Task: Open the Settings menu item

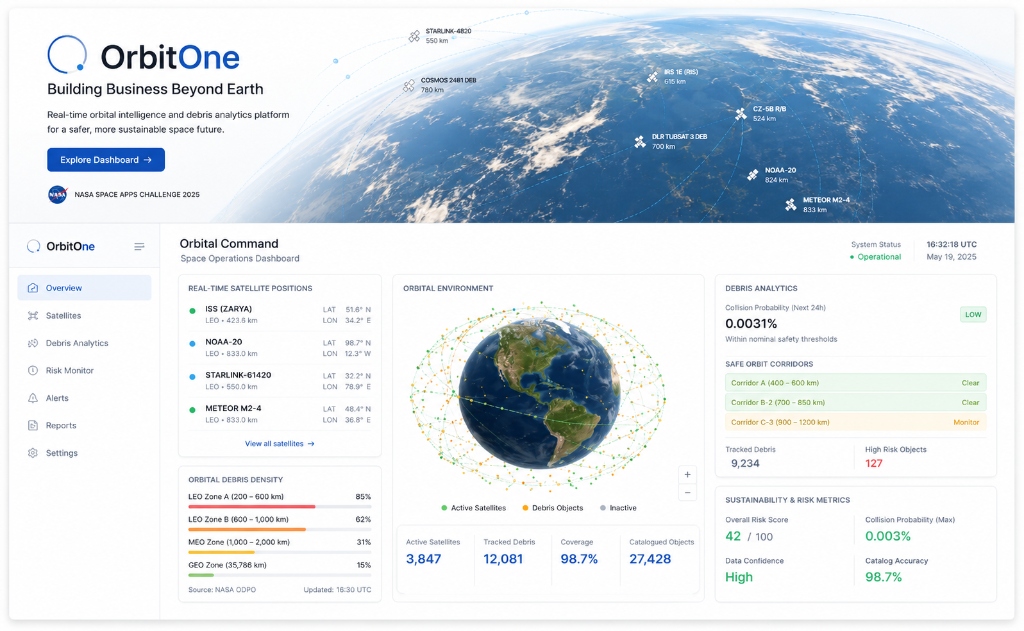Action: coord(84,453)
